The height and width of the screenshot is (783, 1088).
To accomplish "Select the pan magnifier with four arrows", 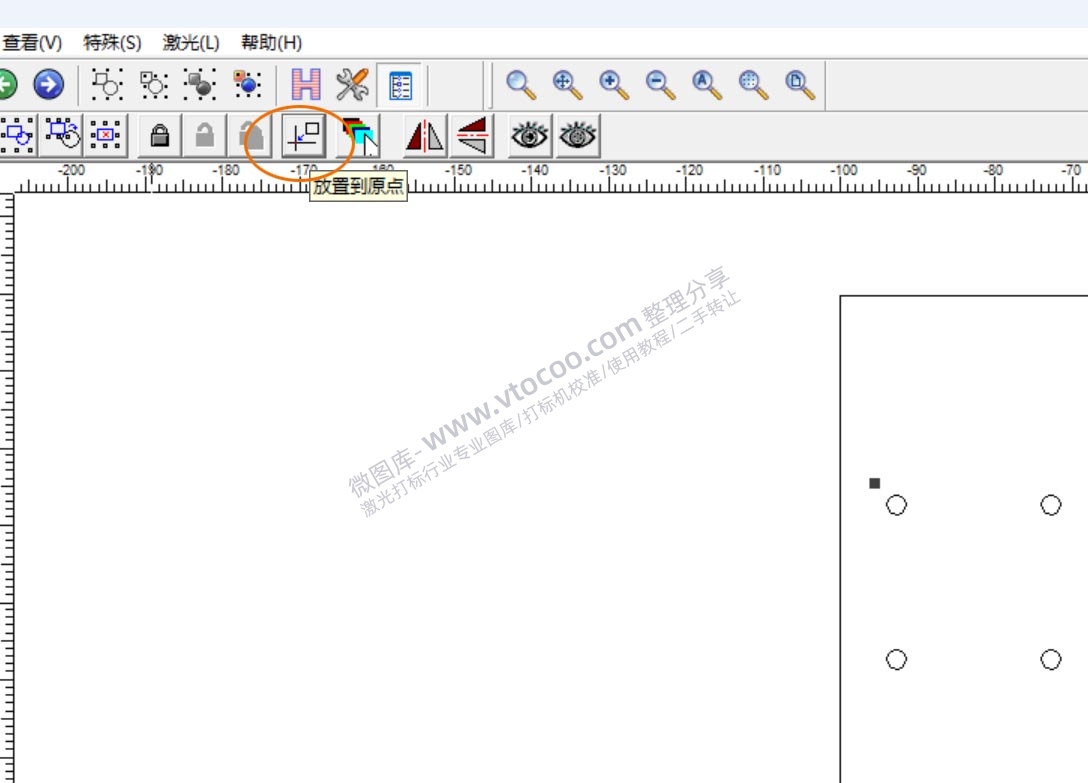I will tap(568, 85).
